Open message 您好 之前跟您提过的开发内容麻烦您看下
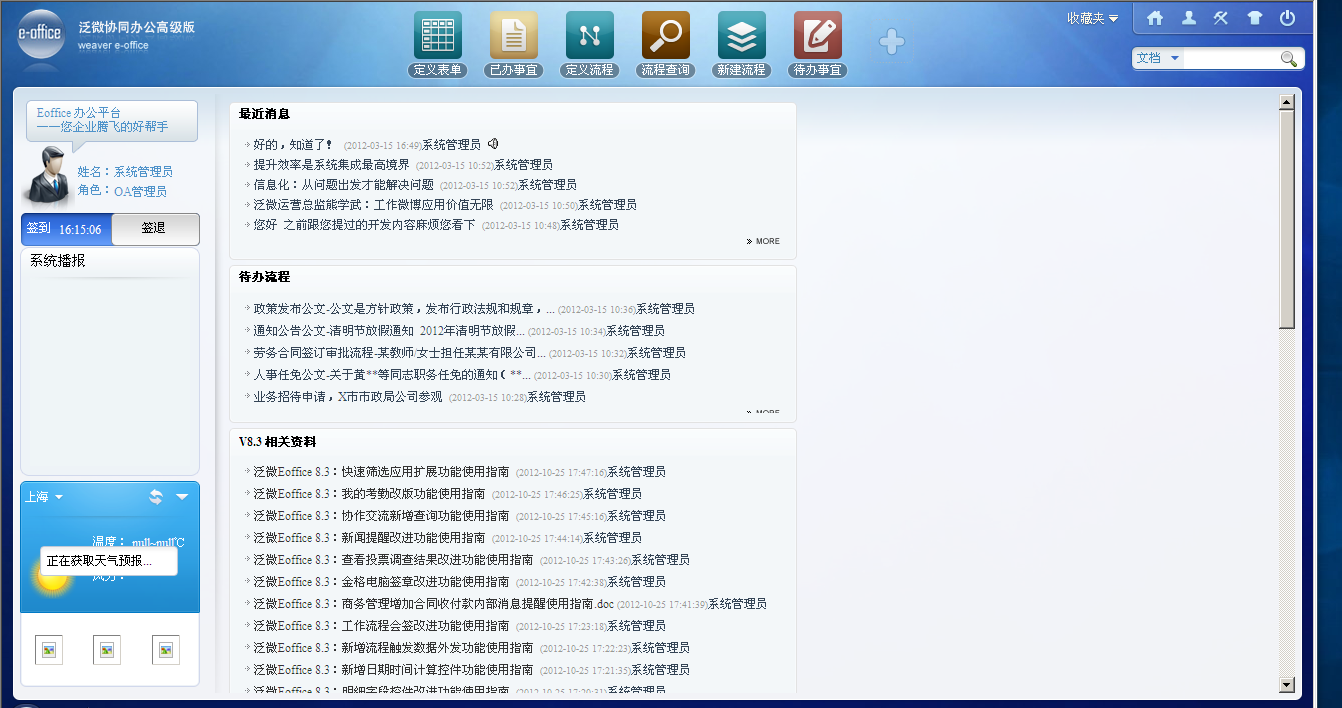This screenshot has height=708, width=1342. pos(364,225)
